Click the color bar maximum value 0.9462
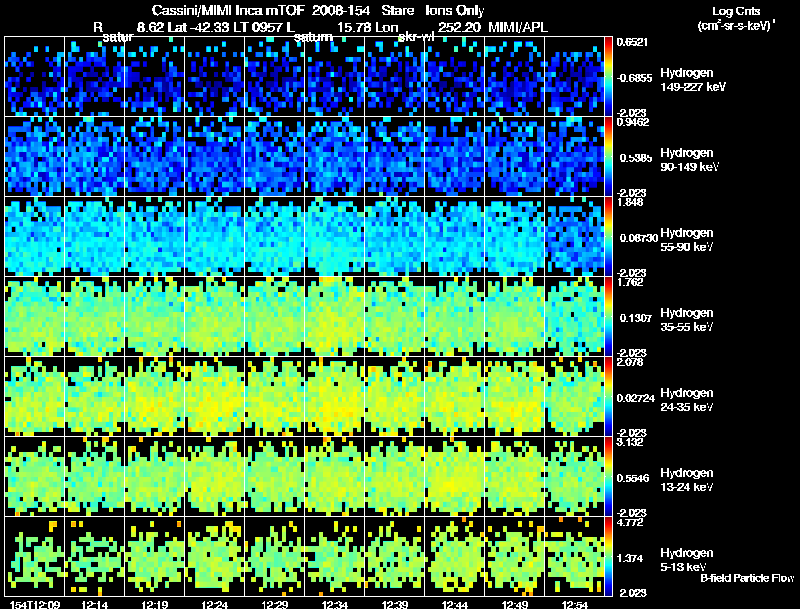 [633, 122]
